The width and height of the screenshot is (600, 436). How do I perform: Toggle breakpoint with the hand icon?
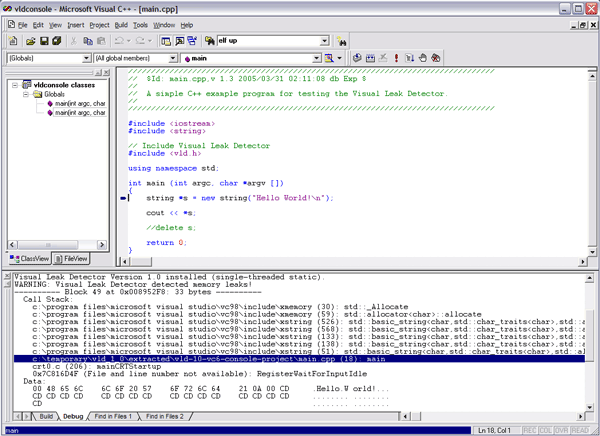(424, 59)
